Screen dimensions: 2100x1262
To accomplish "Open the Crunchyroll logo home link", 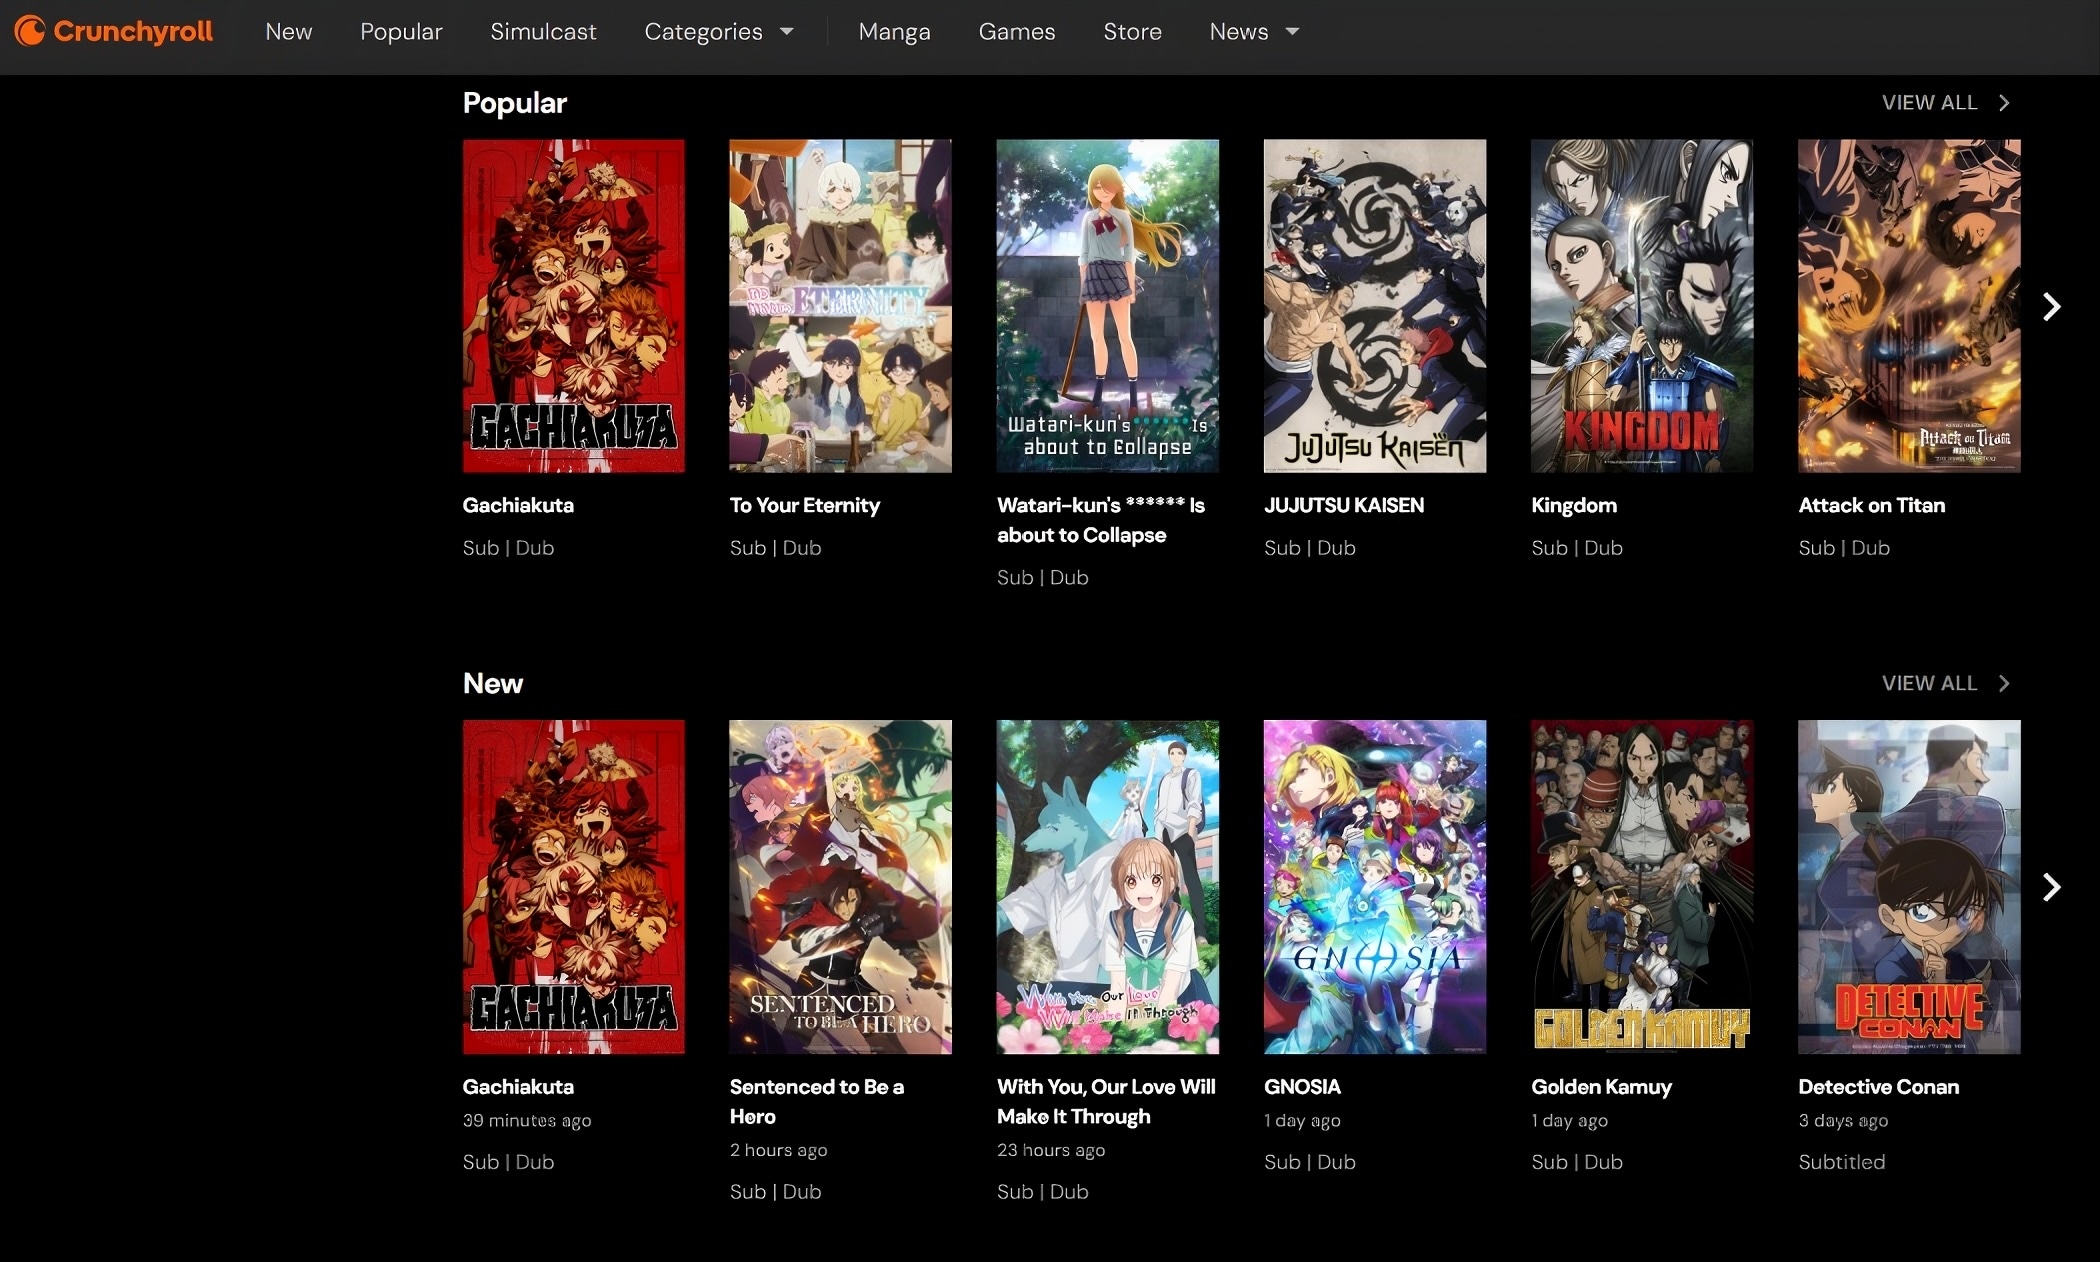I will (x=113, y=31).
